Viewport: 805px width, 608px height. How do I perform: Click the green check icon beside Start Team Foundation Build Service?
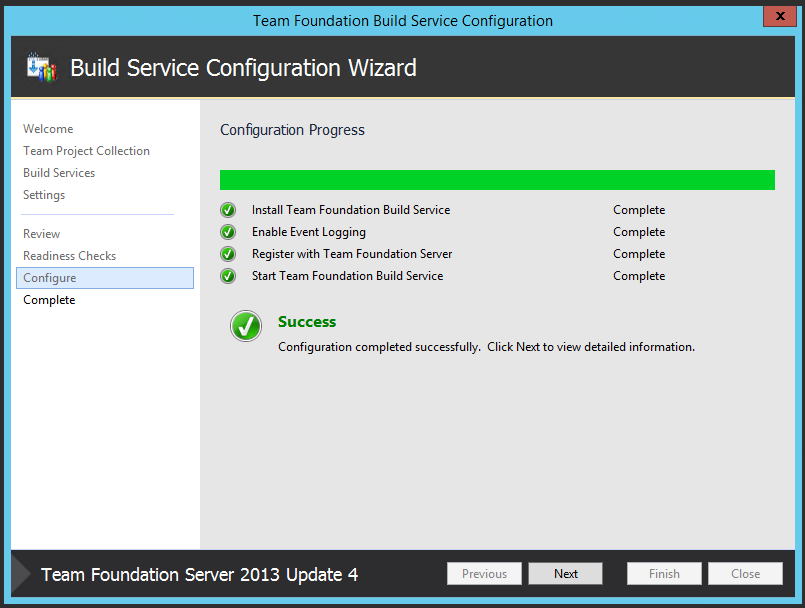228,276
